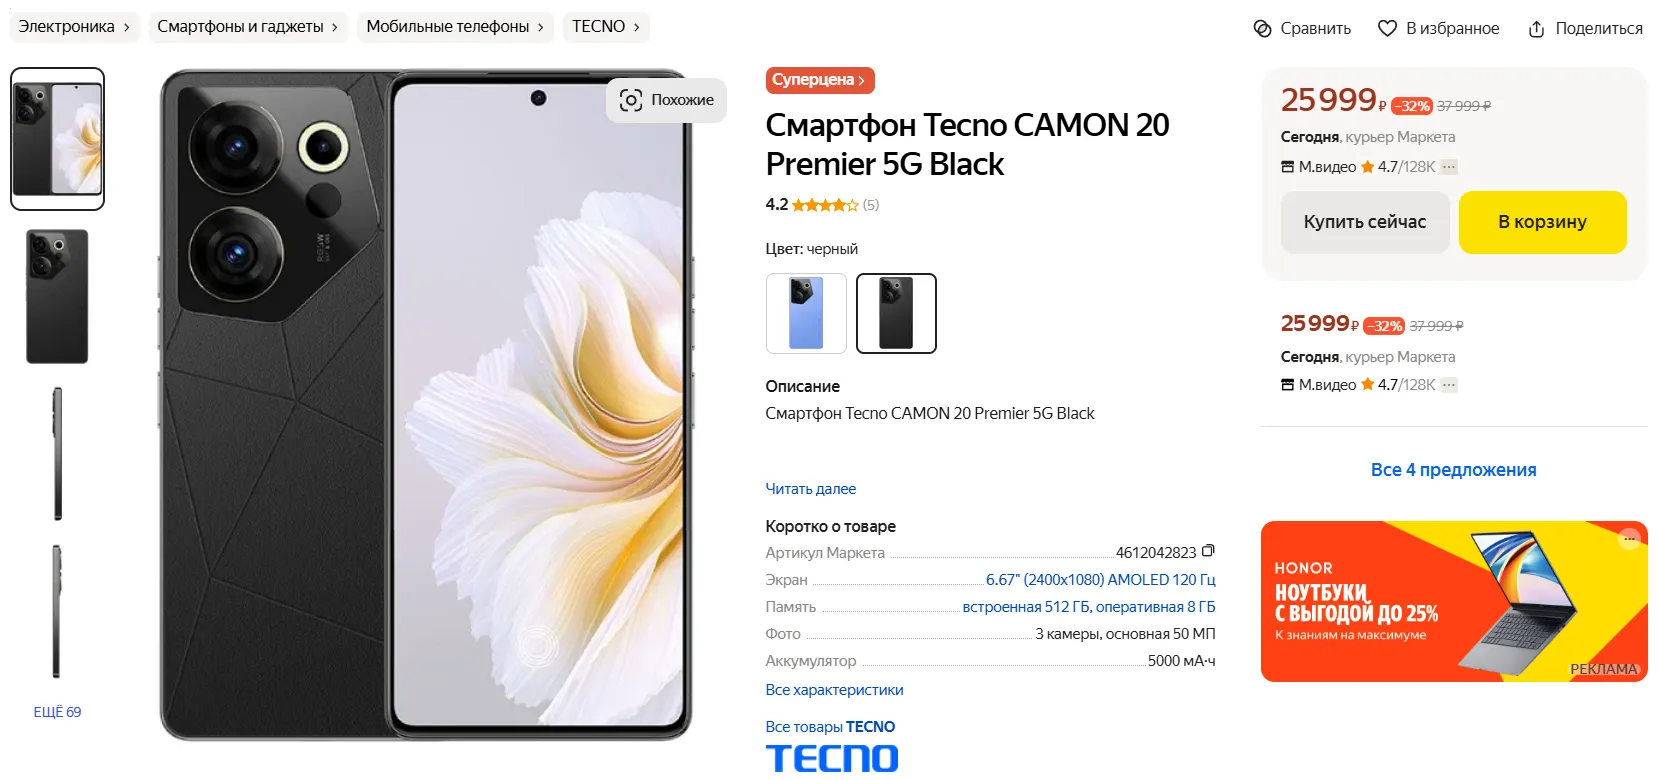The image size is (1660, 780).
Task: Open similar items via Похожие camera icon
Action: click(x=631, y=100)
